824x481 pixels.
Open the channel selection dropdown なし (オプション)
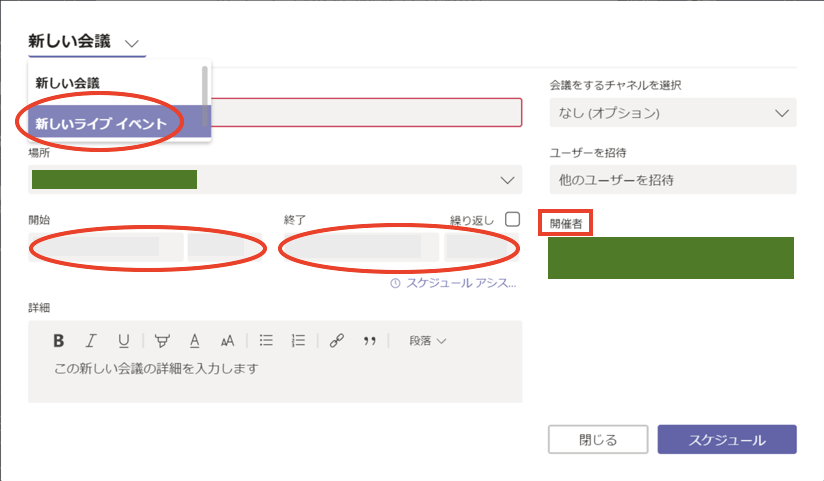point(672,113)
